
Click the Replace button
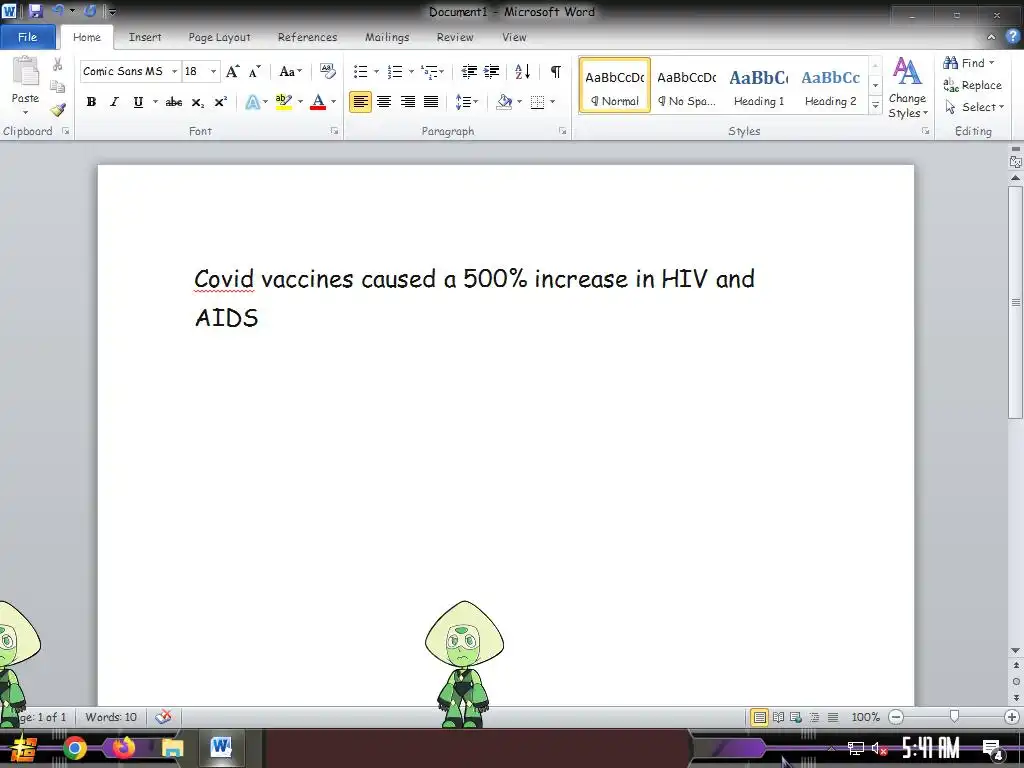[972, 85]
